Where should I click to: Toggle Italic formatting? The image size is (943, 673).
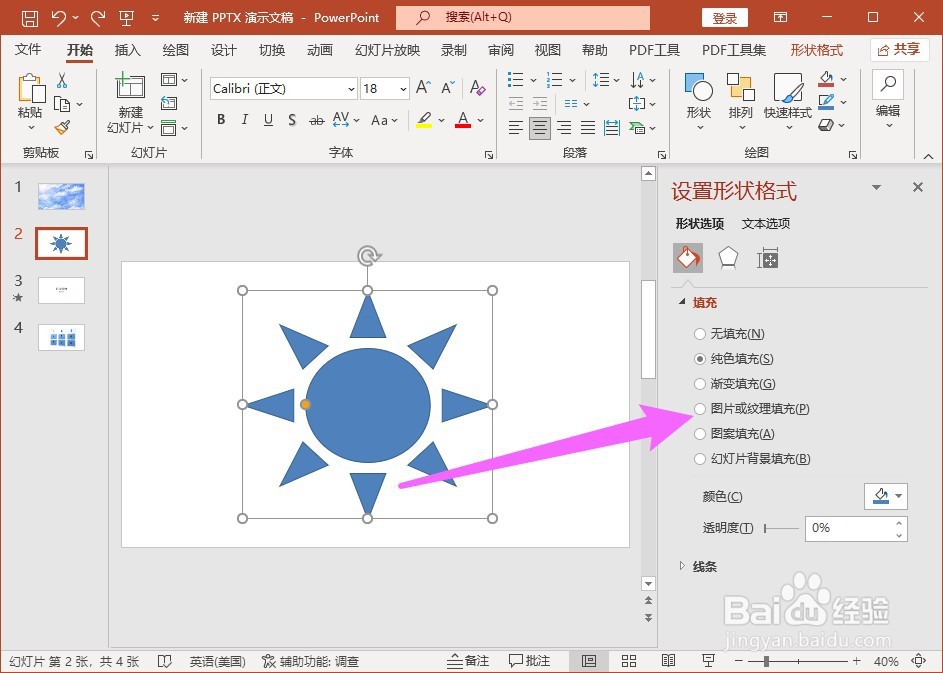pyautogui.click(x=245, y=120)
